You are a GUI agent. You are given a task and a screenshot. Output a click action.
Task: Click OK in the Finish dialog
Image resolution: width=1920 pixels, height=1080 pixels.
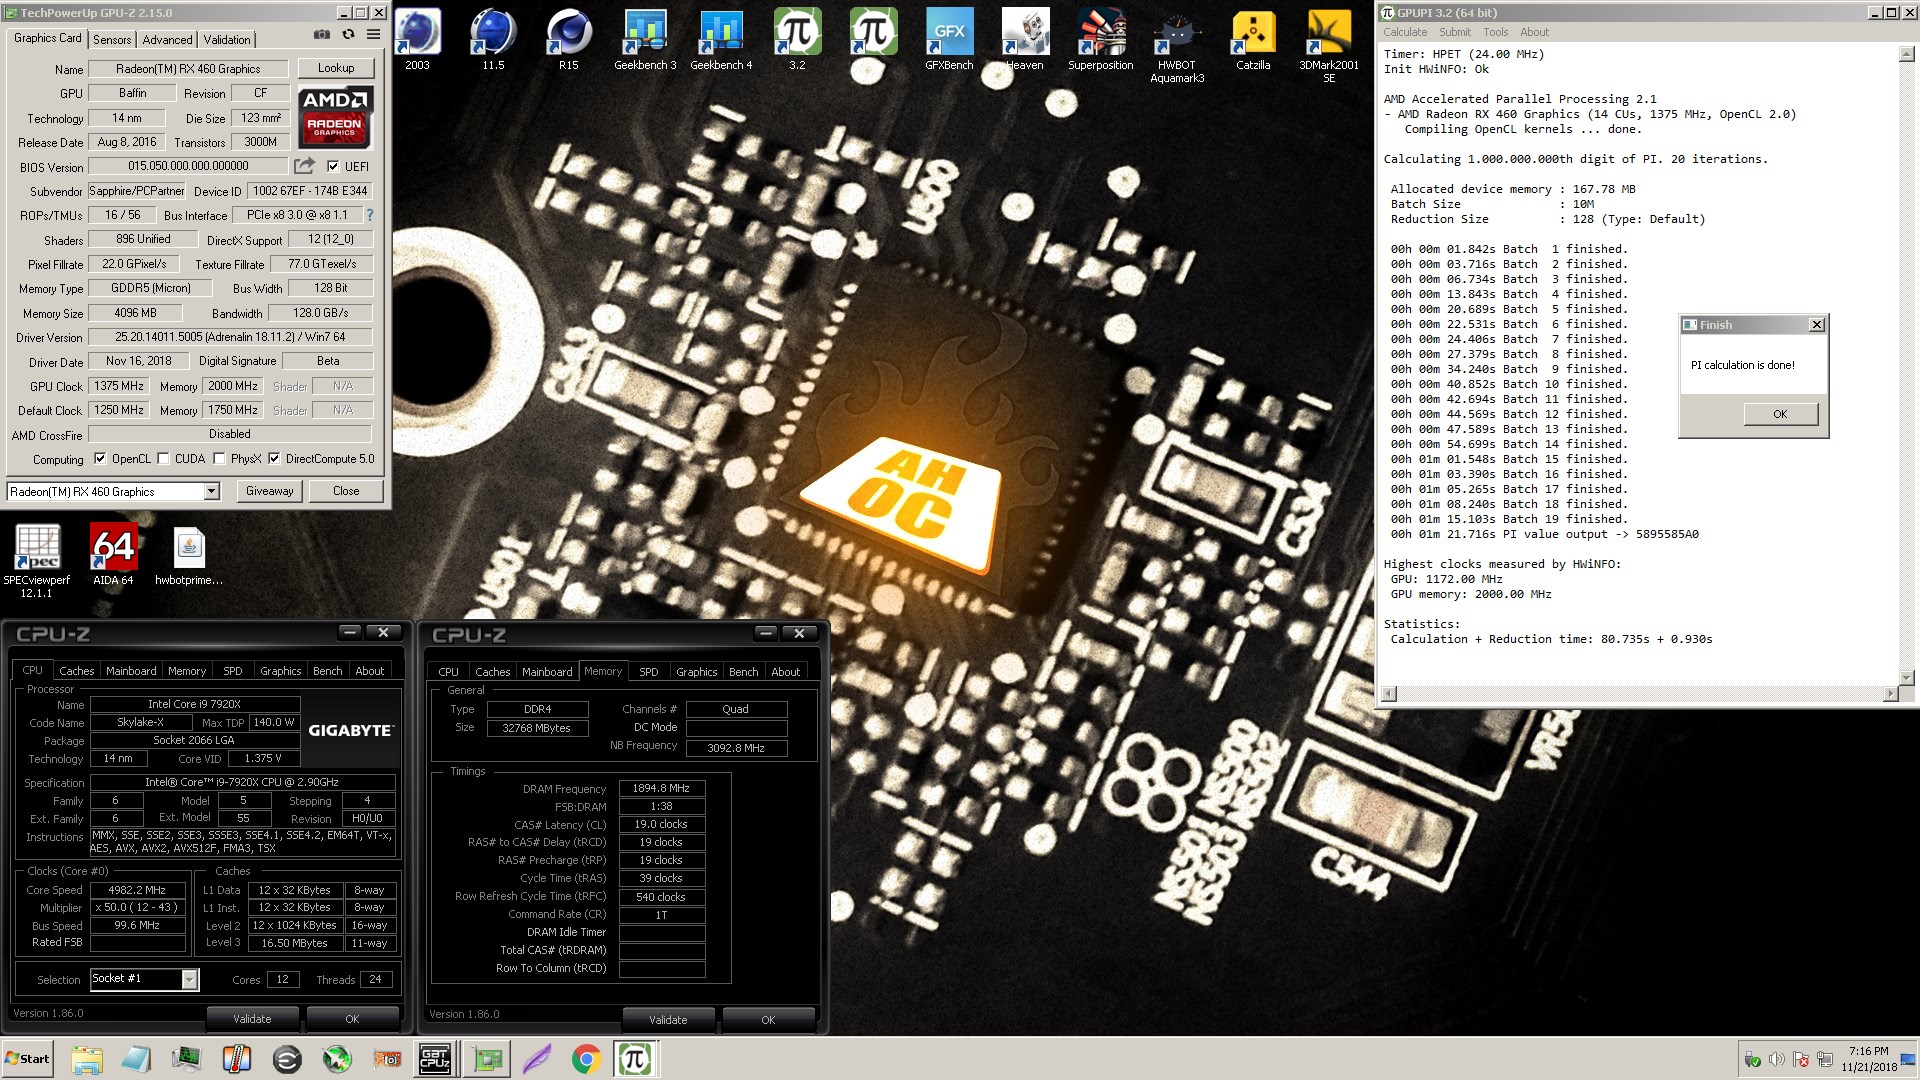(x=1780, y=414)
